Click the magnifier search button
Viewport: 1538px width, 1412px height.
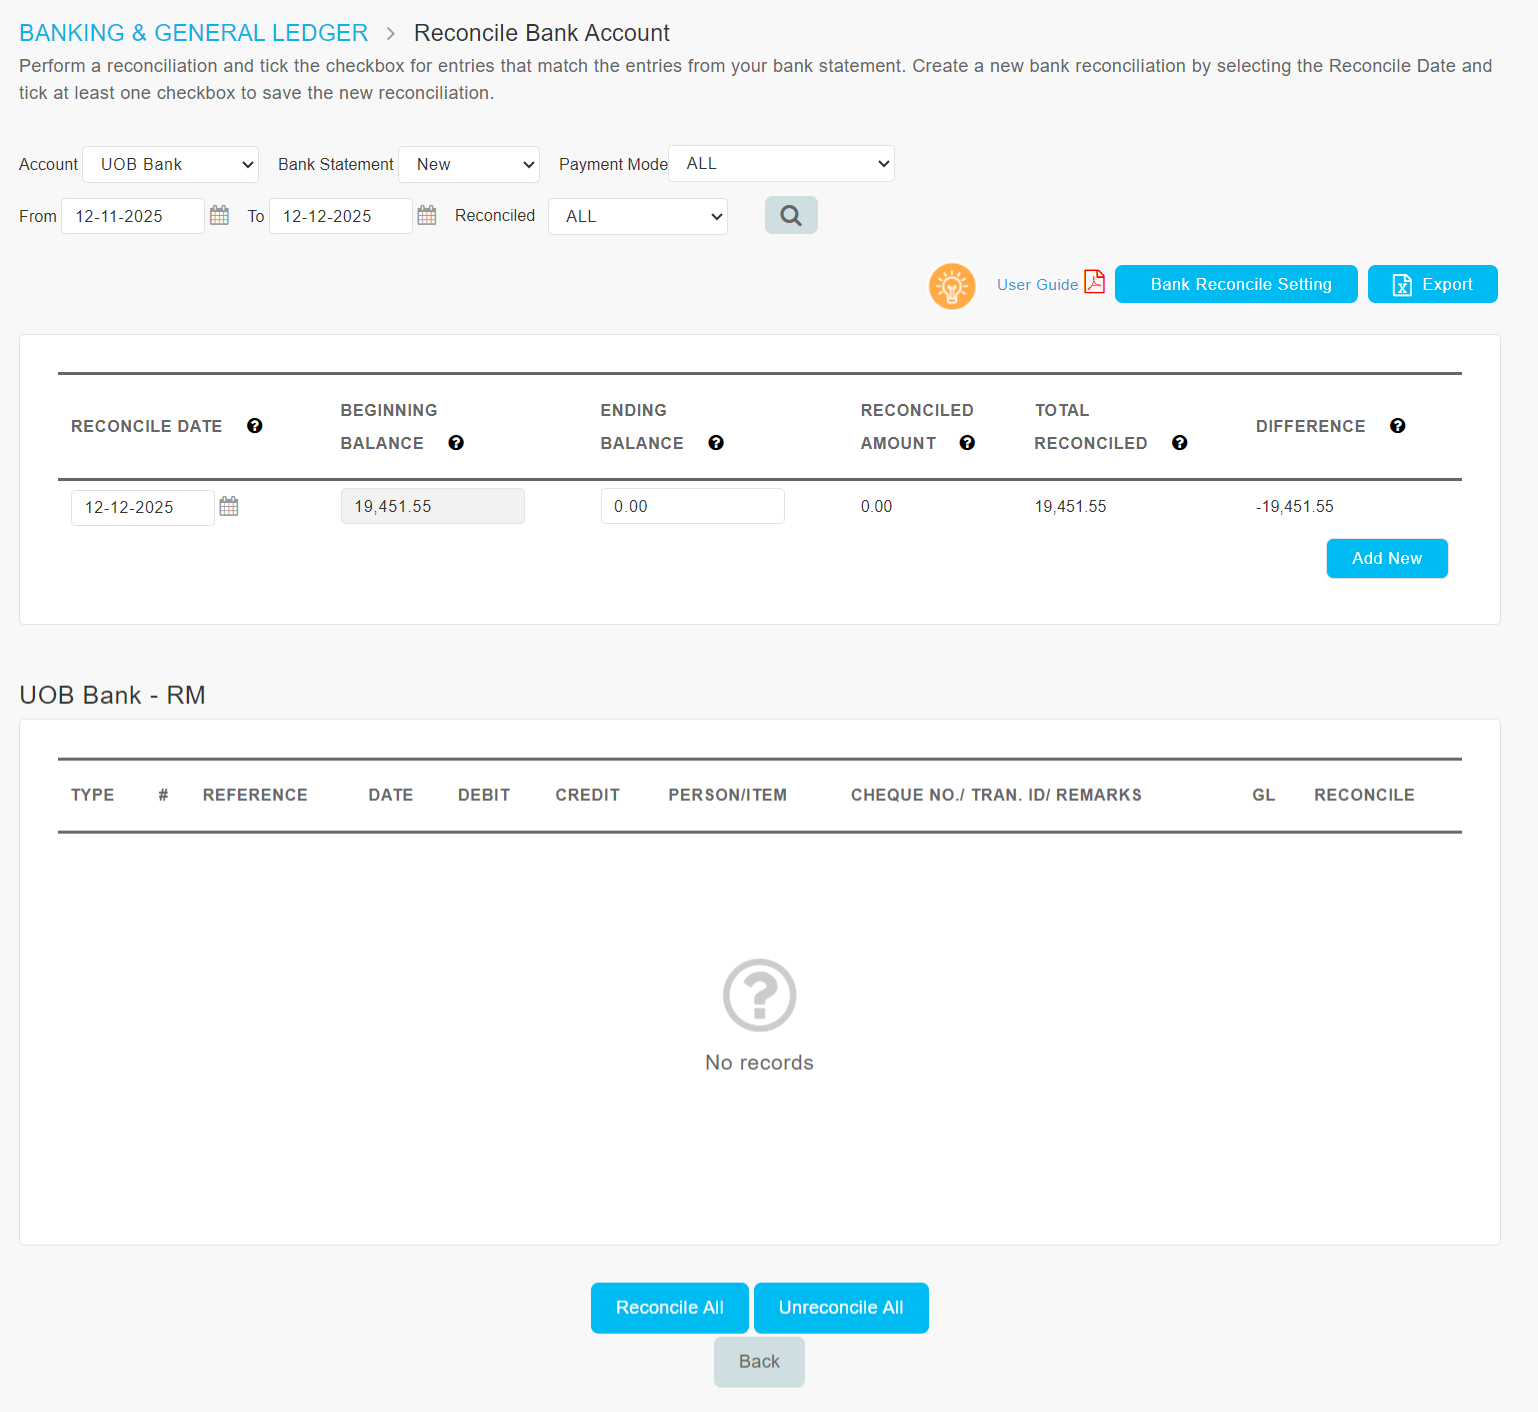tap(790, 215)
